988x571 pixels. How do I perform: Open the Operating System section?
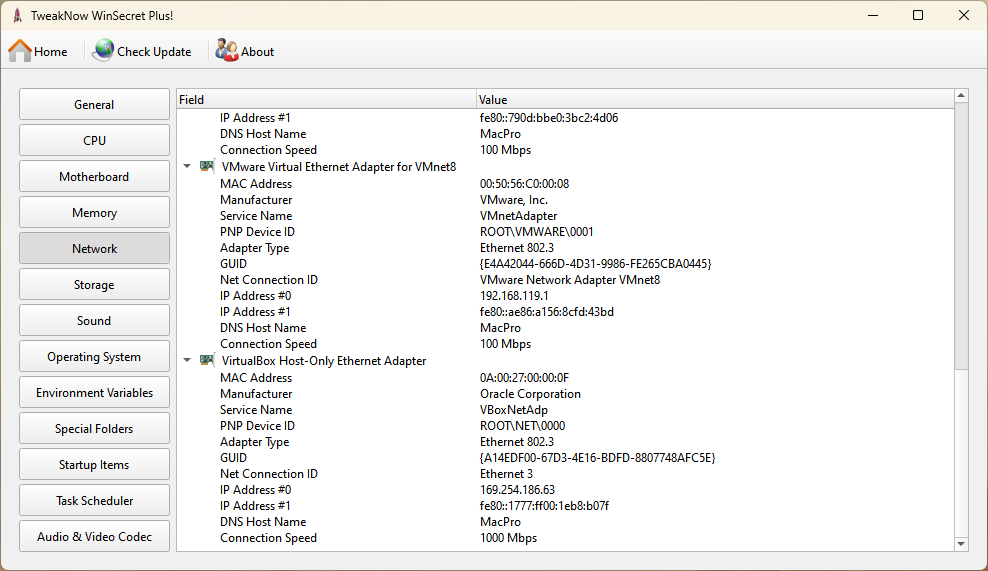[x=95, y=356]
